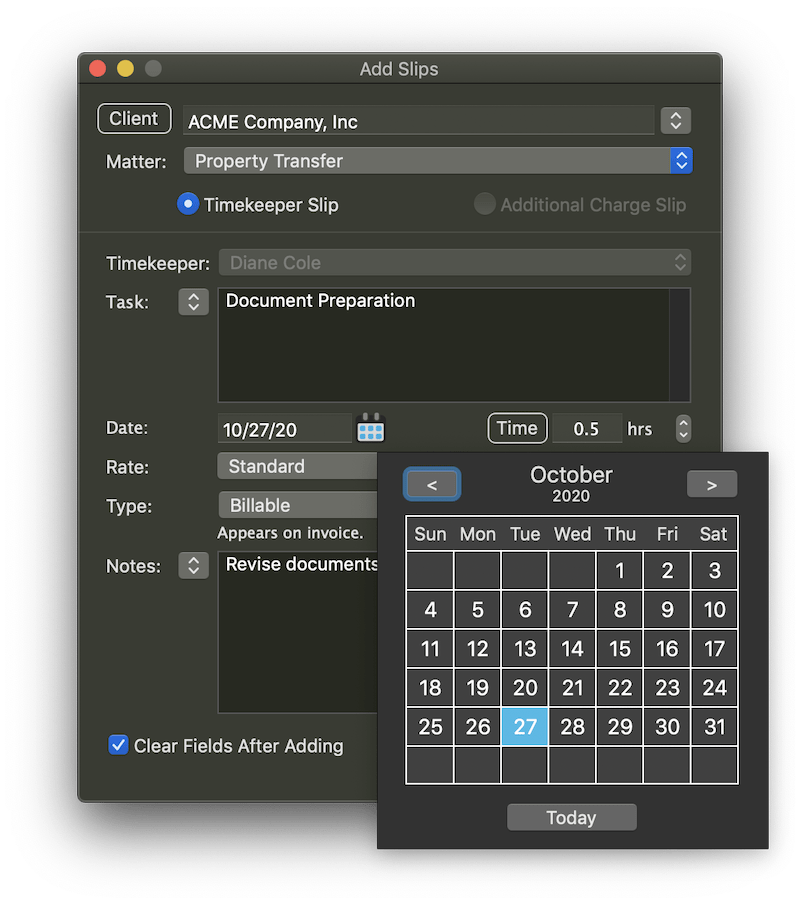800x905 pixels.
Task: Select October 25 in calendar
Action: [430, 727]
